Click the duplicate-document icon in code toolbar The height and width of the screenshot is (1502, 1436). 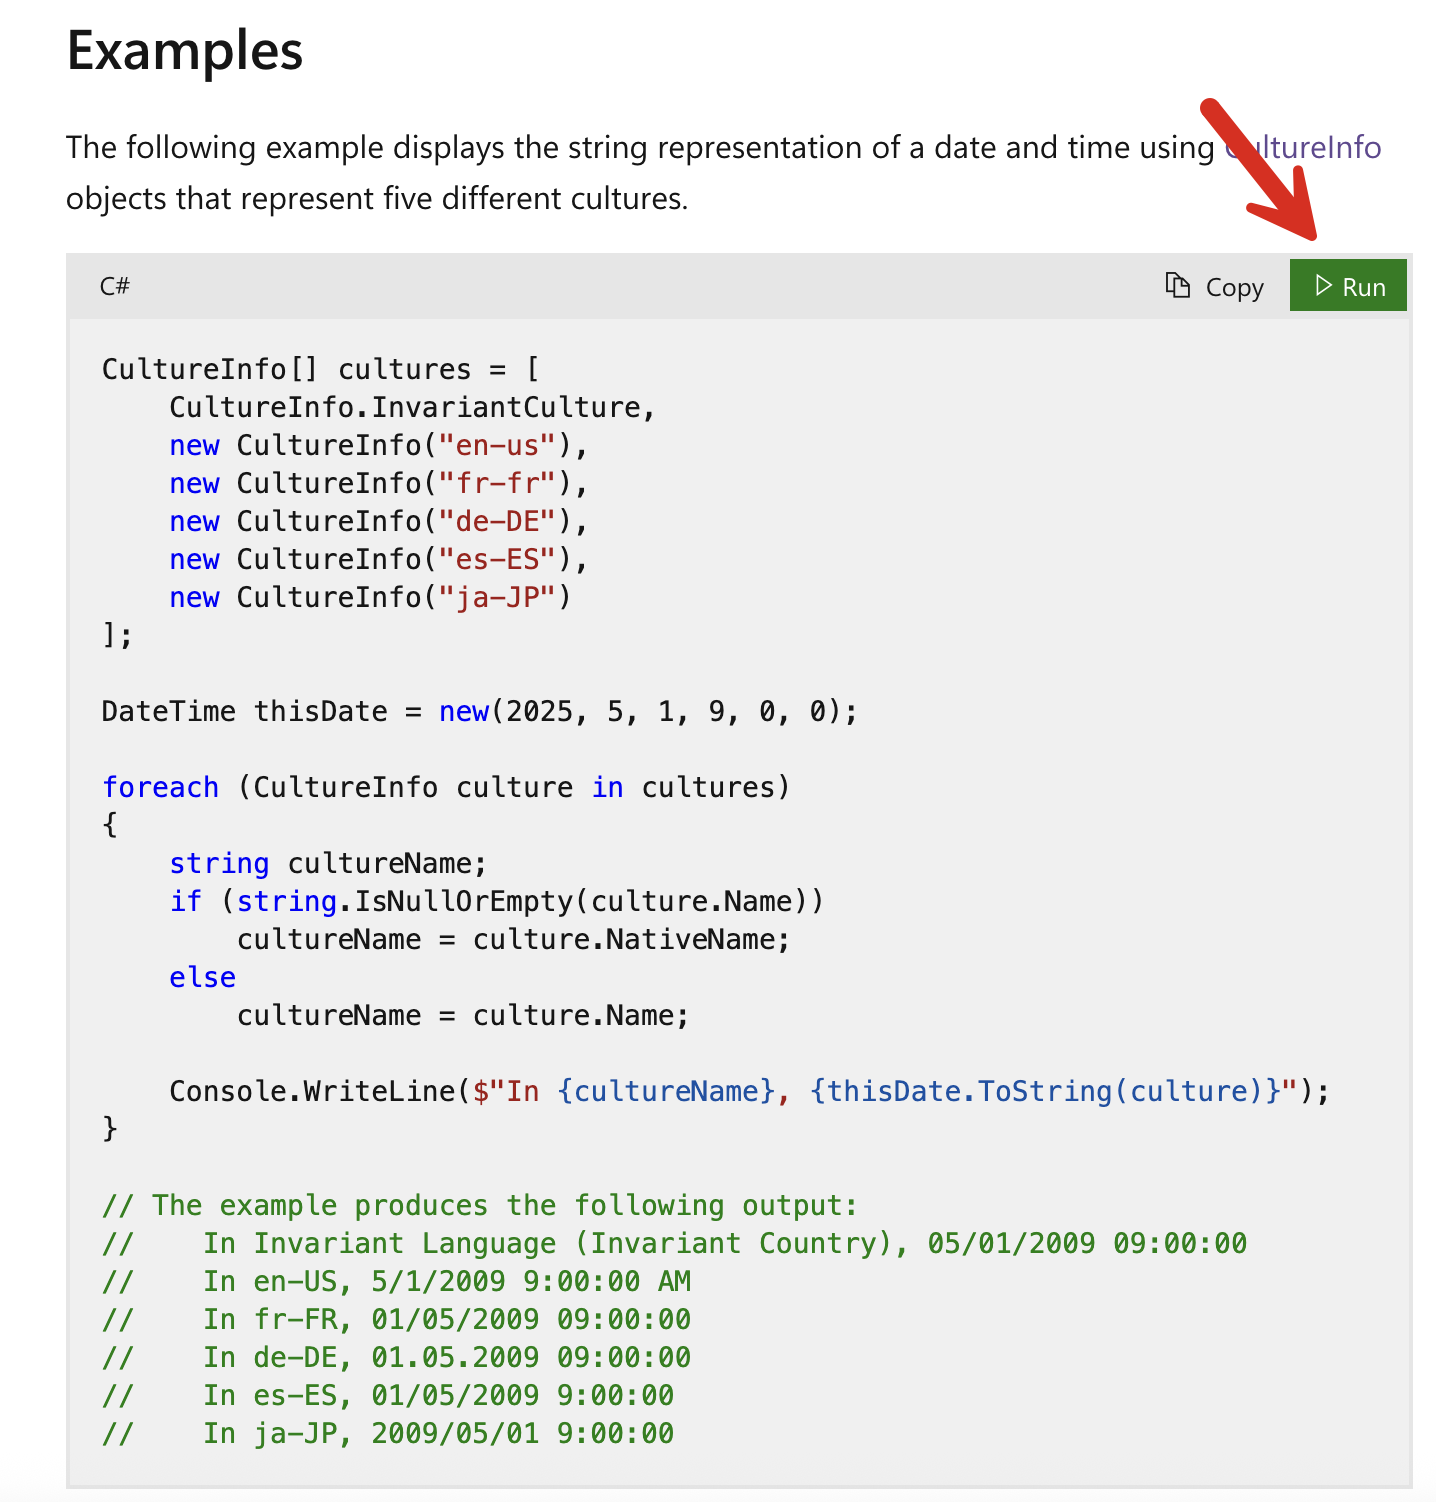(1176, 285)
